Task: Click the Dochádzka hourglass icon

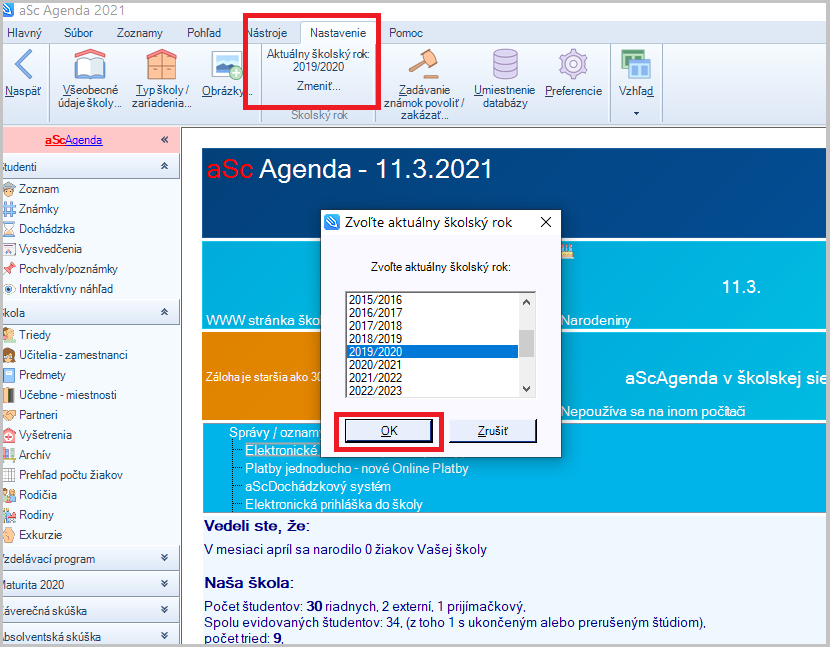Action: [x=9, y=229]
